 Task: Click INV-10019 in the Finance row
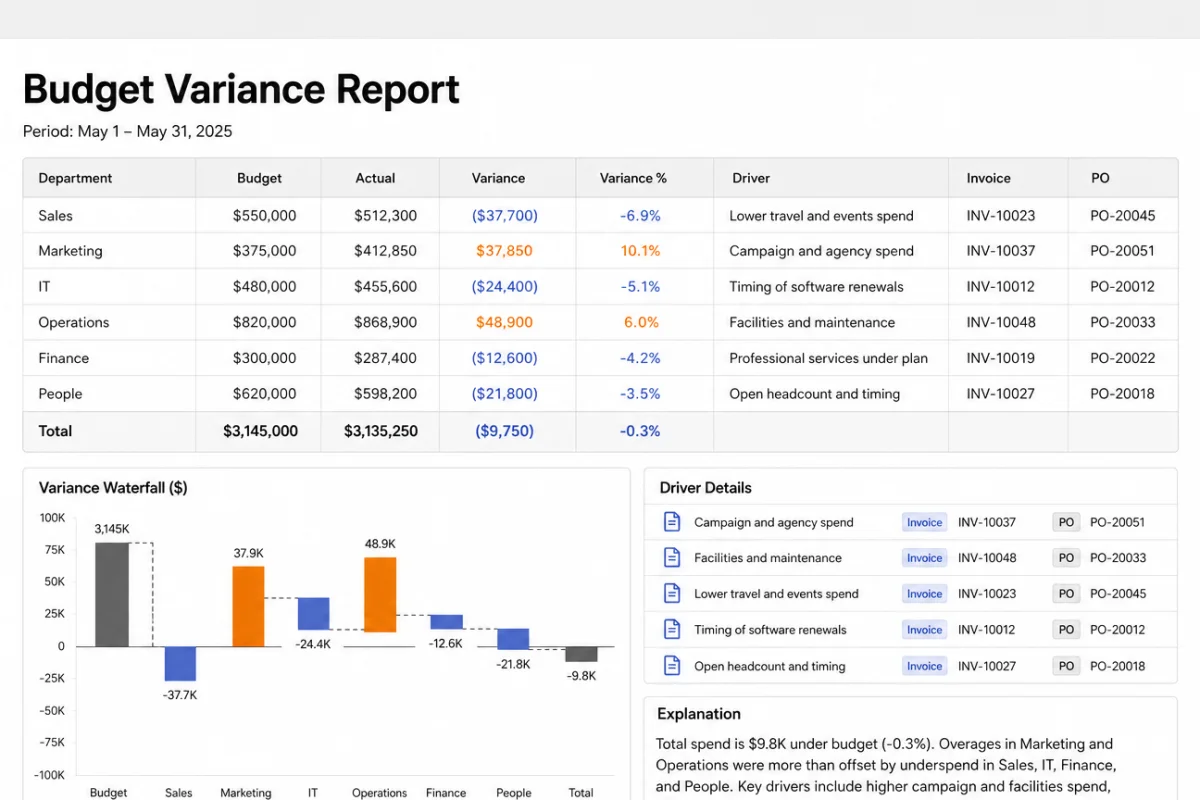(x=1001, y=358)
